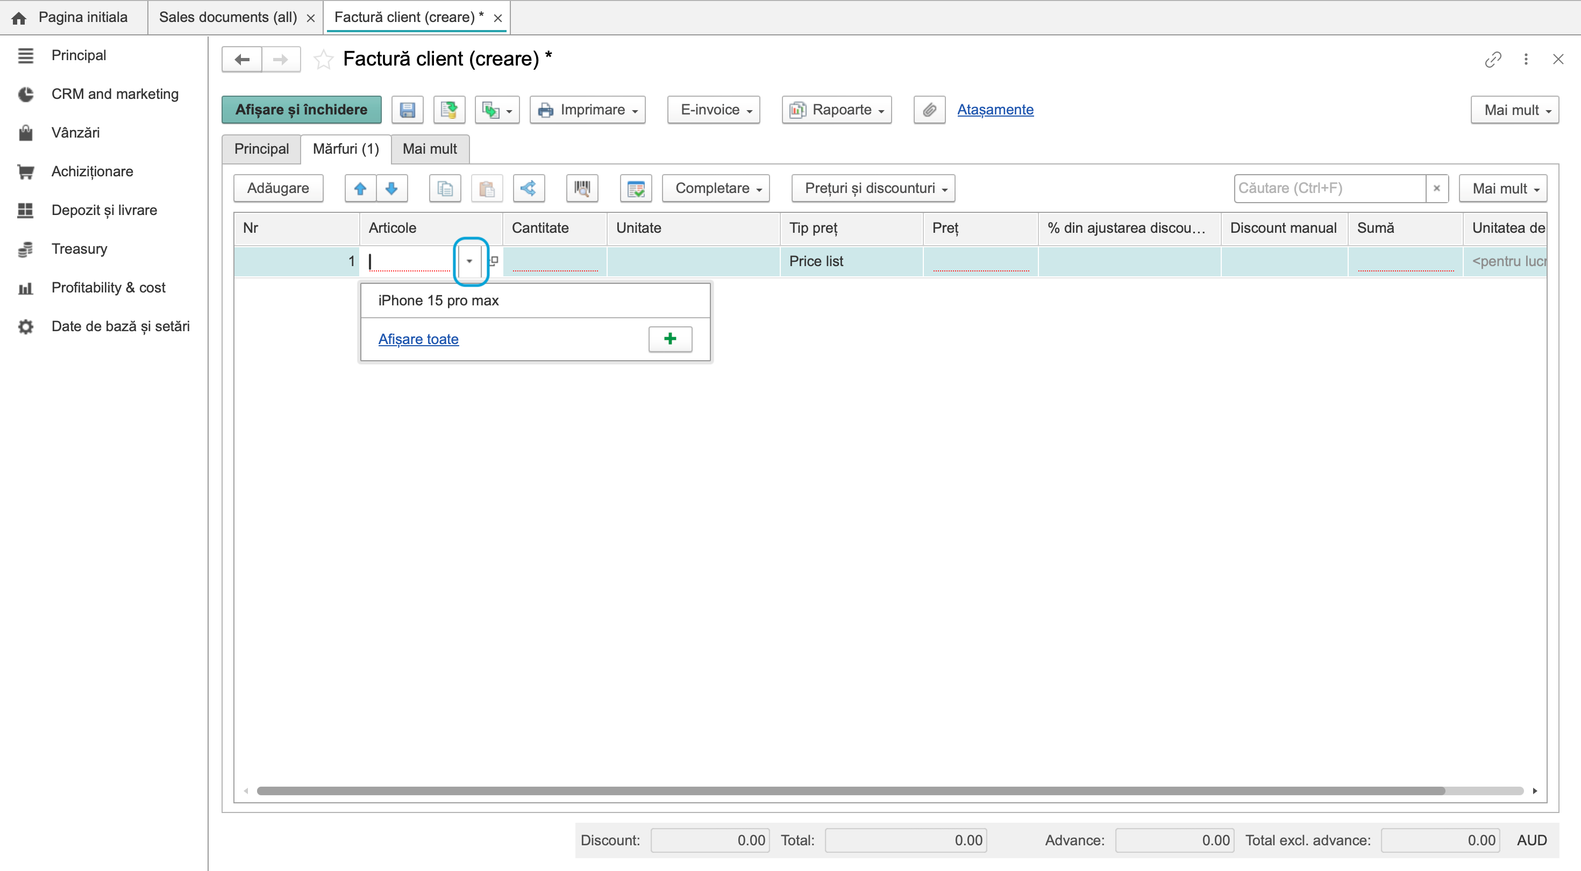1581x871 pixels.
Task: Click the home icon in tab bar
Action: 19,18
